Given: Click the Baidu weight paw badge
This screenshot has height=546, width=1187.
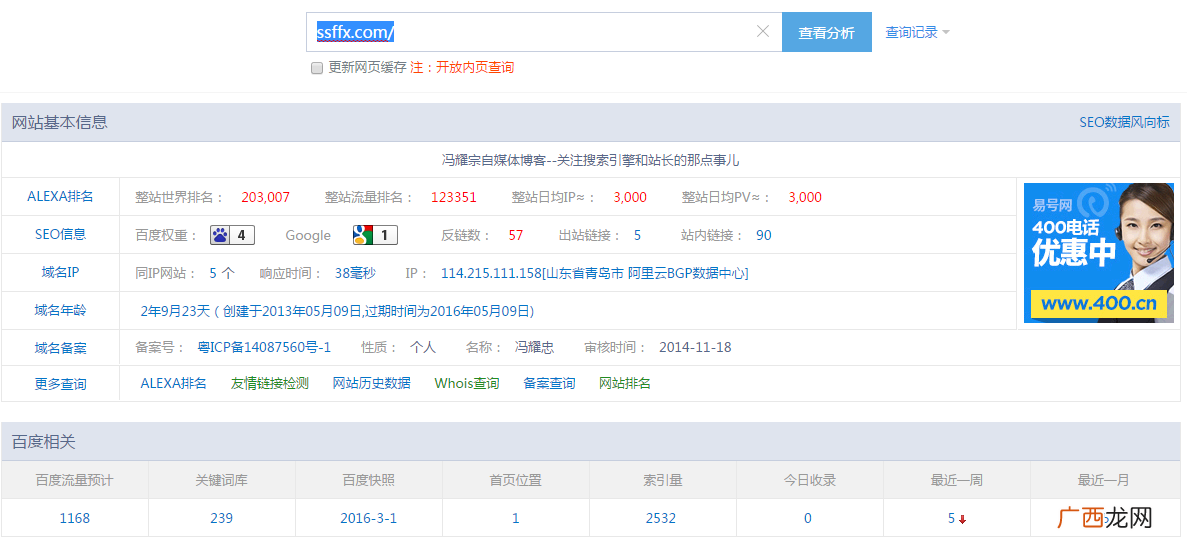Looking at the screenshot, I should point(232,235).
